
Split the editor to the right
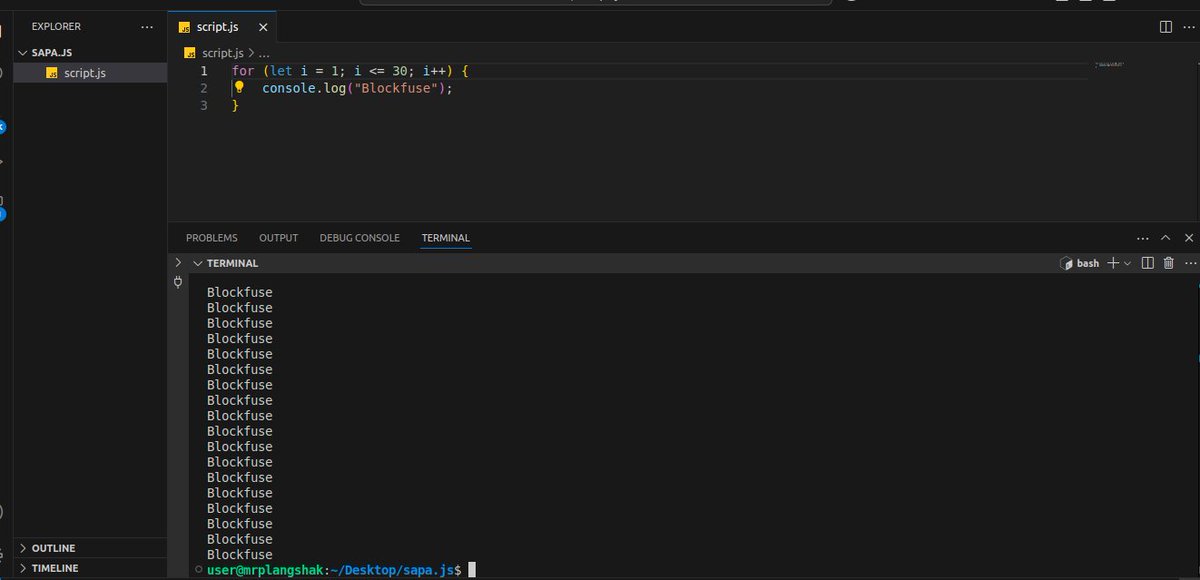click(x=1166, y=27)
